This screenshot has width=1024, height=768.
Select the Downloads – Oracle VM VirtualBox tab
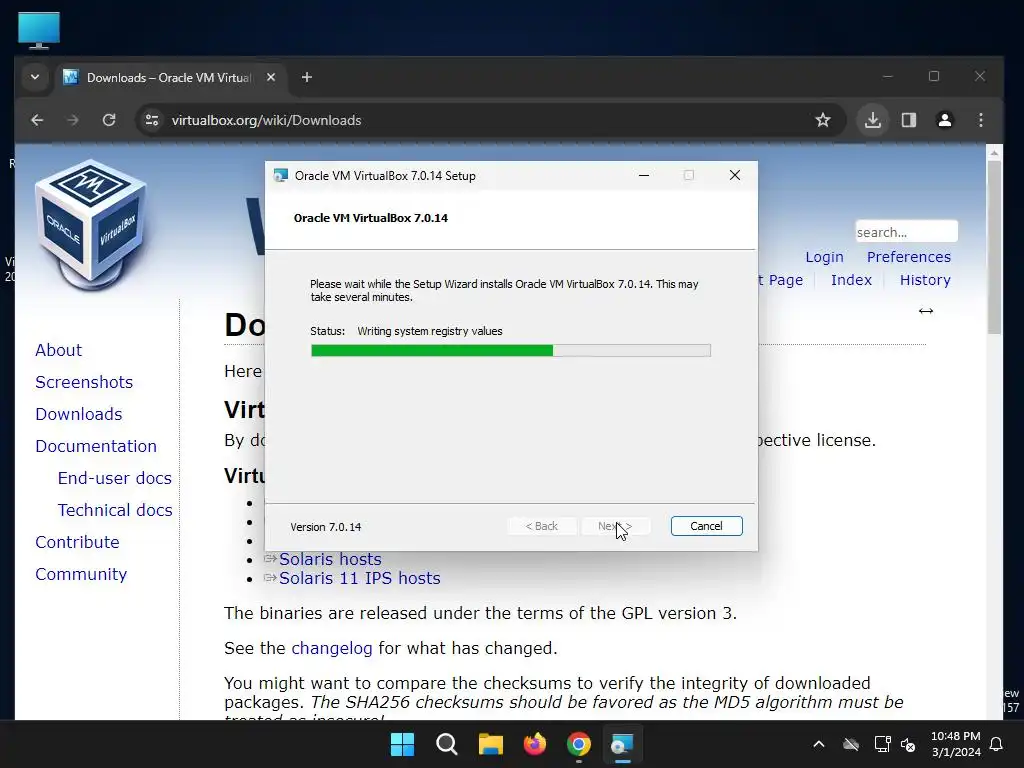pos(170,78)
